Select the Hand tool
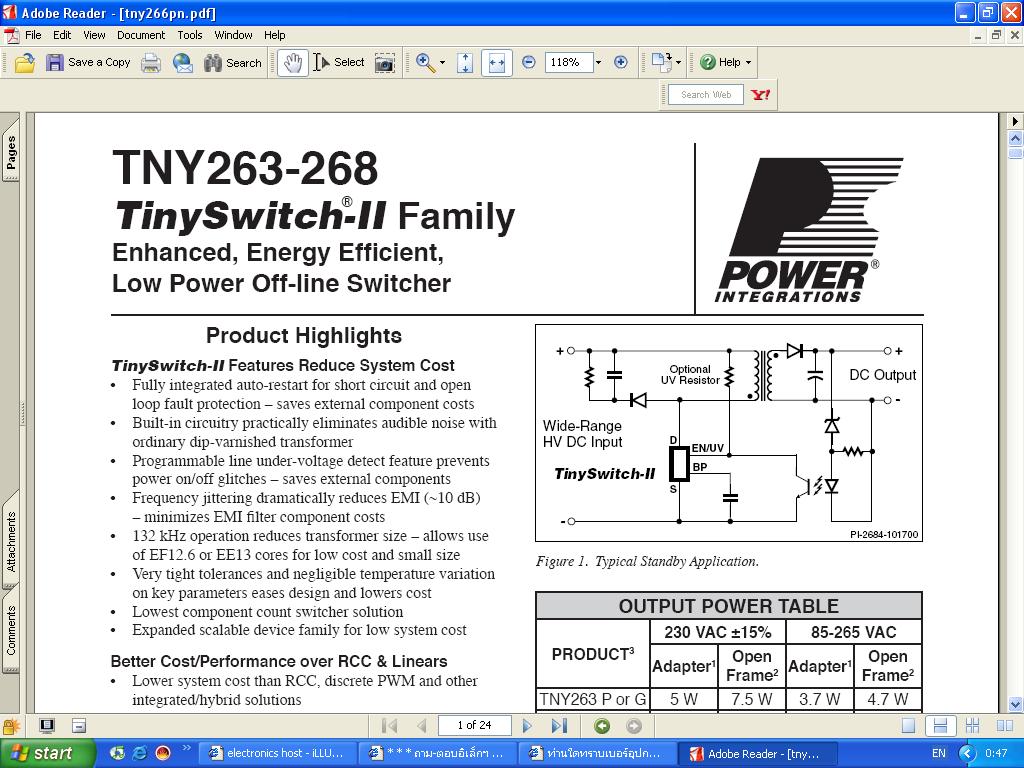Screen dimensions: 1024x768 click(x=293, y=63)
